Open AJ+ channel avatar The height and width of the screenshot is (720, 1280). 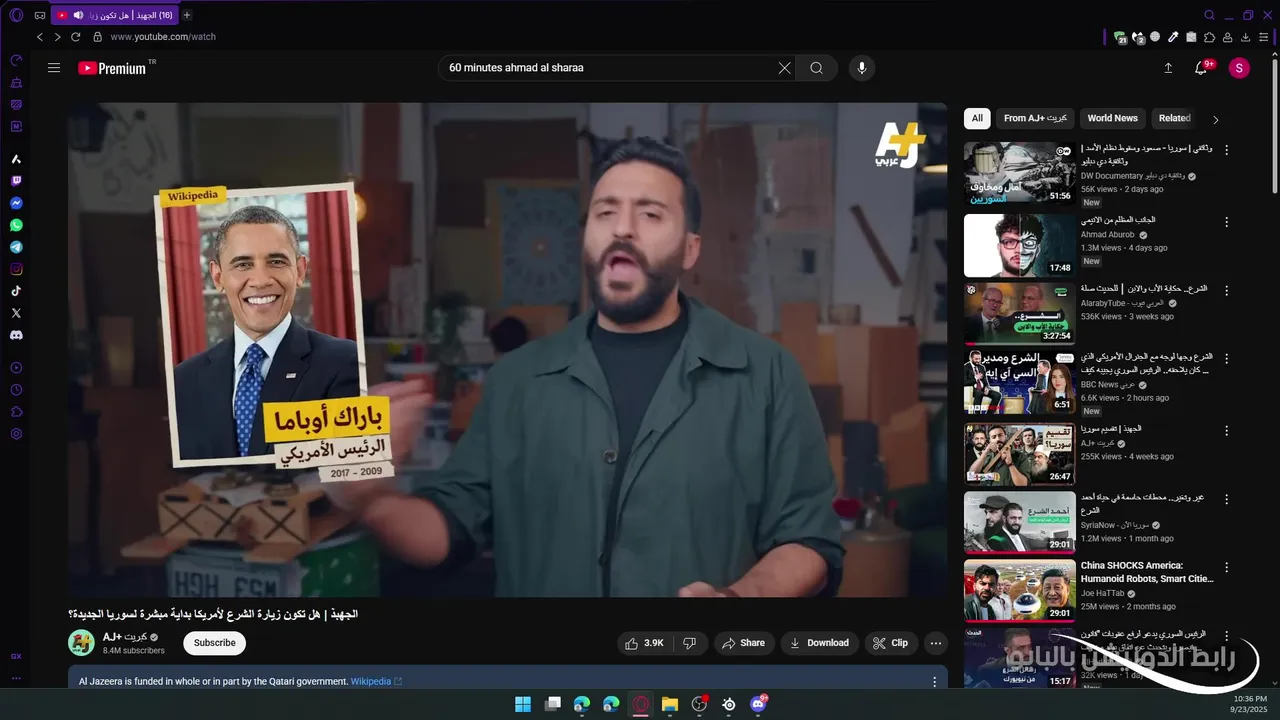81,643
